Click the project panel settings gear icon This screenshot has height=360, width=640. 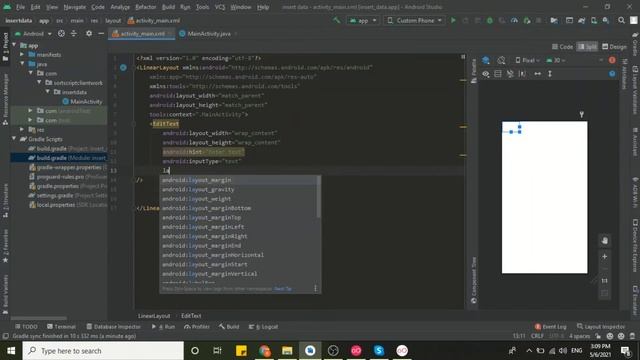tap(89, 34)
